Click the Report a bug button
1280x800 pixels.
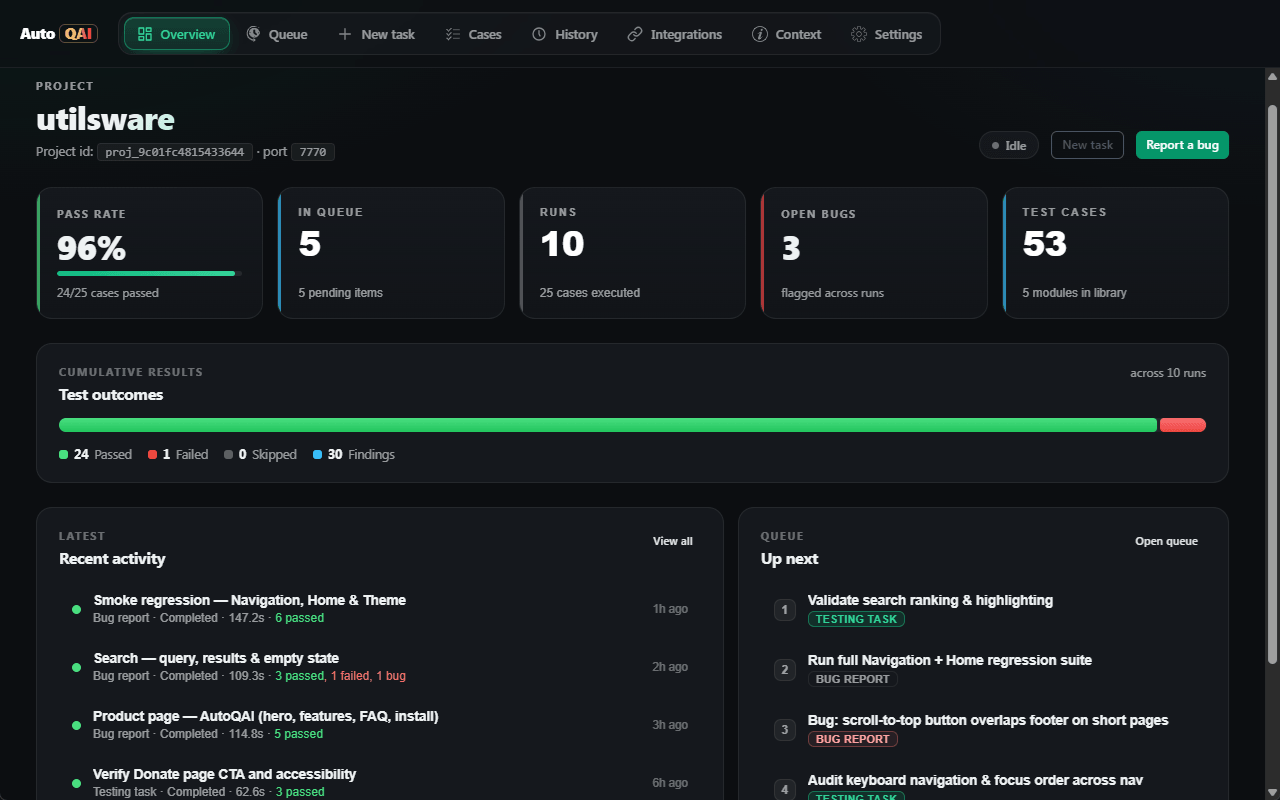pos(1182,145)
